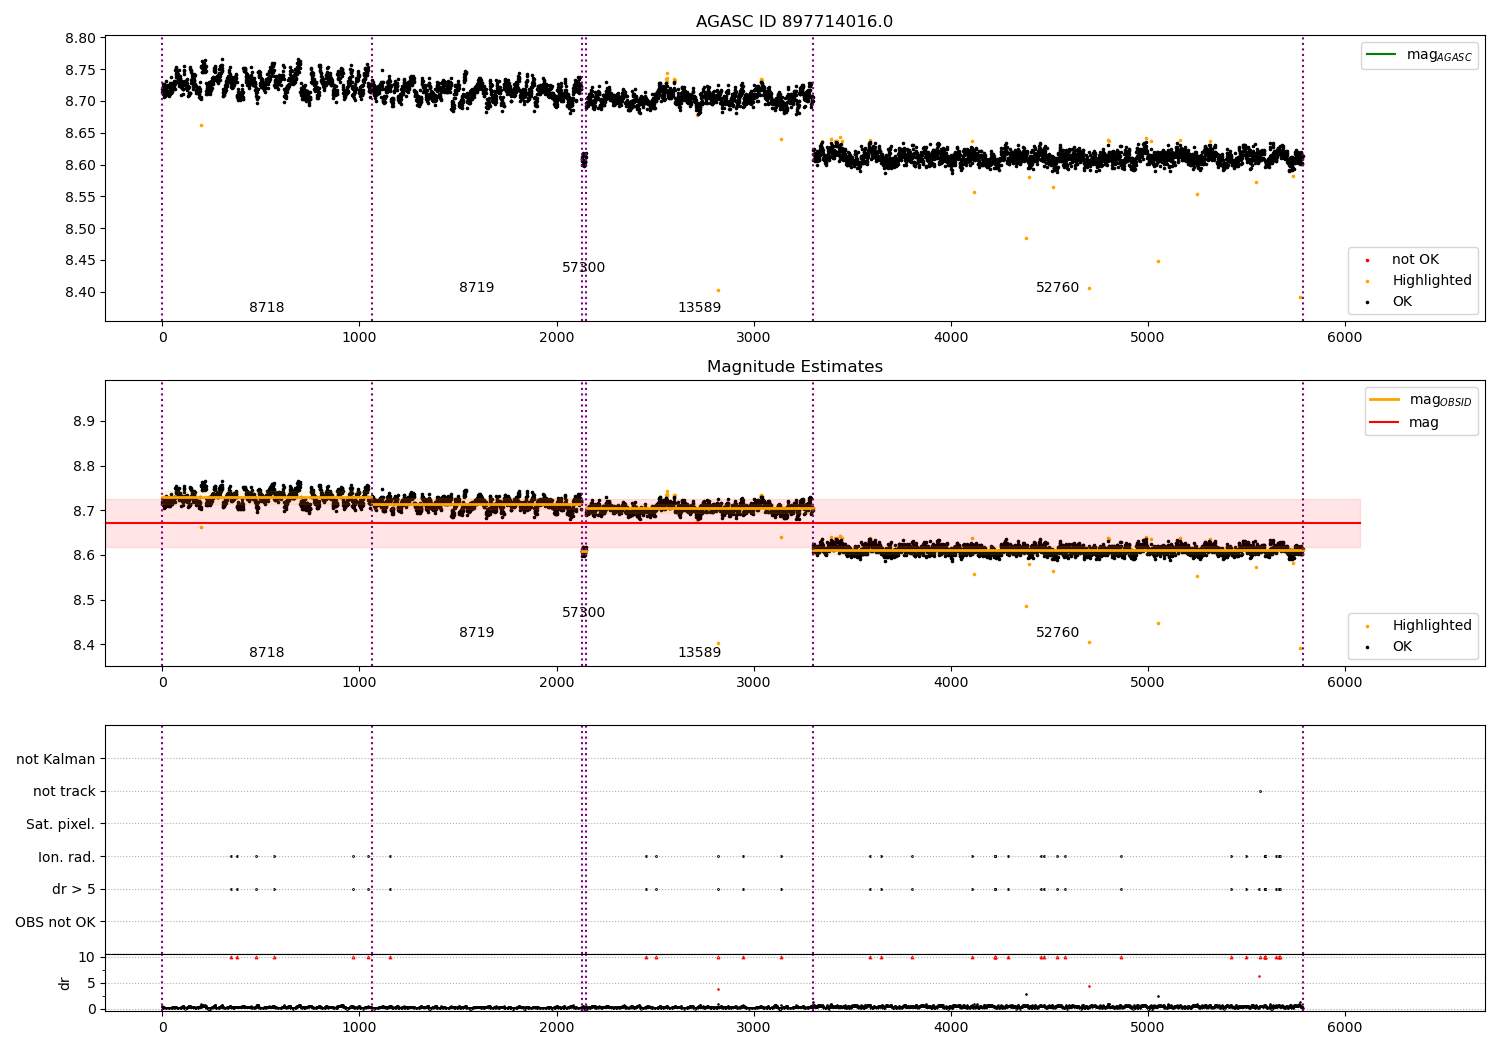The image size is (1500, 1050).
Task: Click the not-track outlier point near 5570
Action: click(x=1260, y=791)
